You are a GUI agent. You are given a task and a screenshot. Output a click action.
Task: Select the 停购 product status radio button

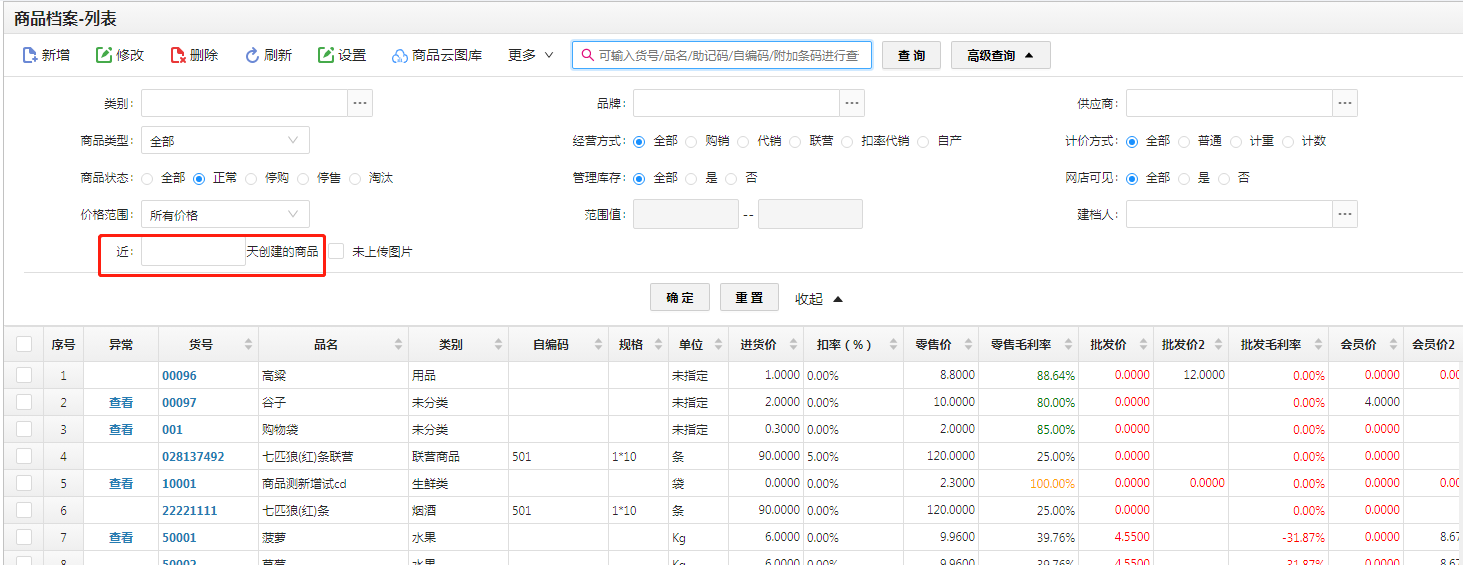pyautogui.click(x=251, y=178)
